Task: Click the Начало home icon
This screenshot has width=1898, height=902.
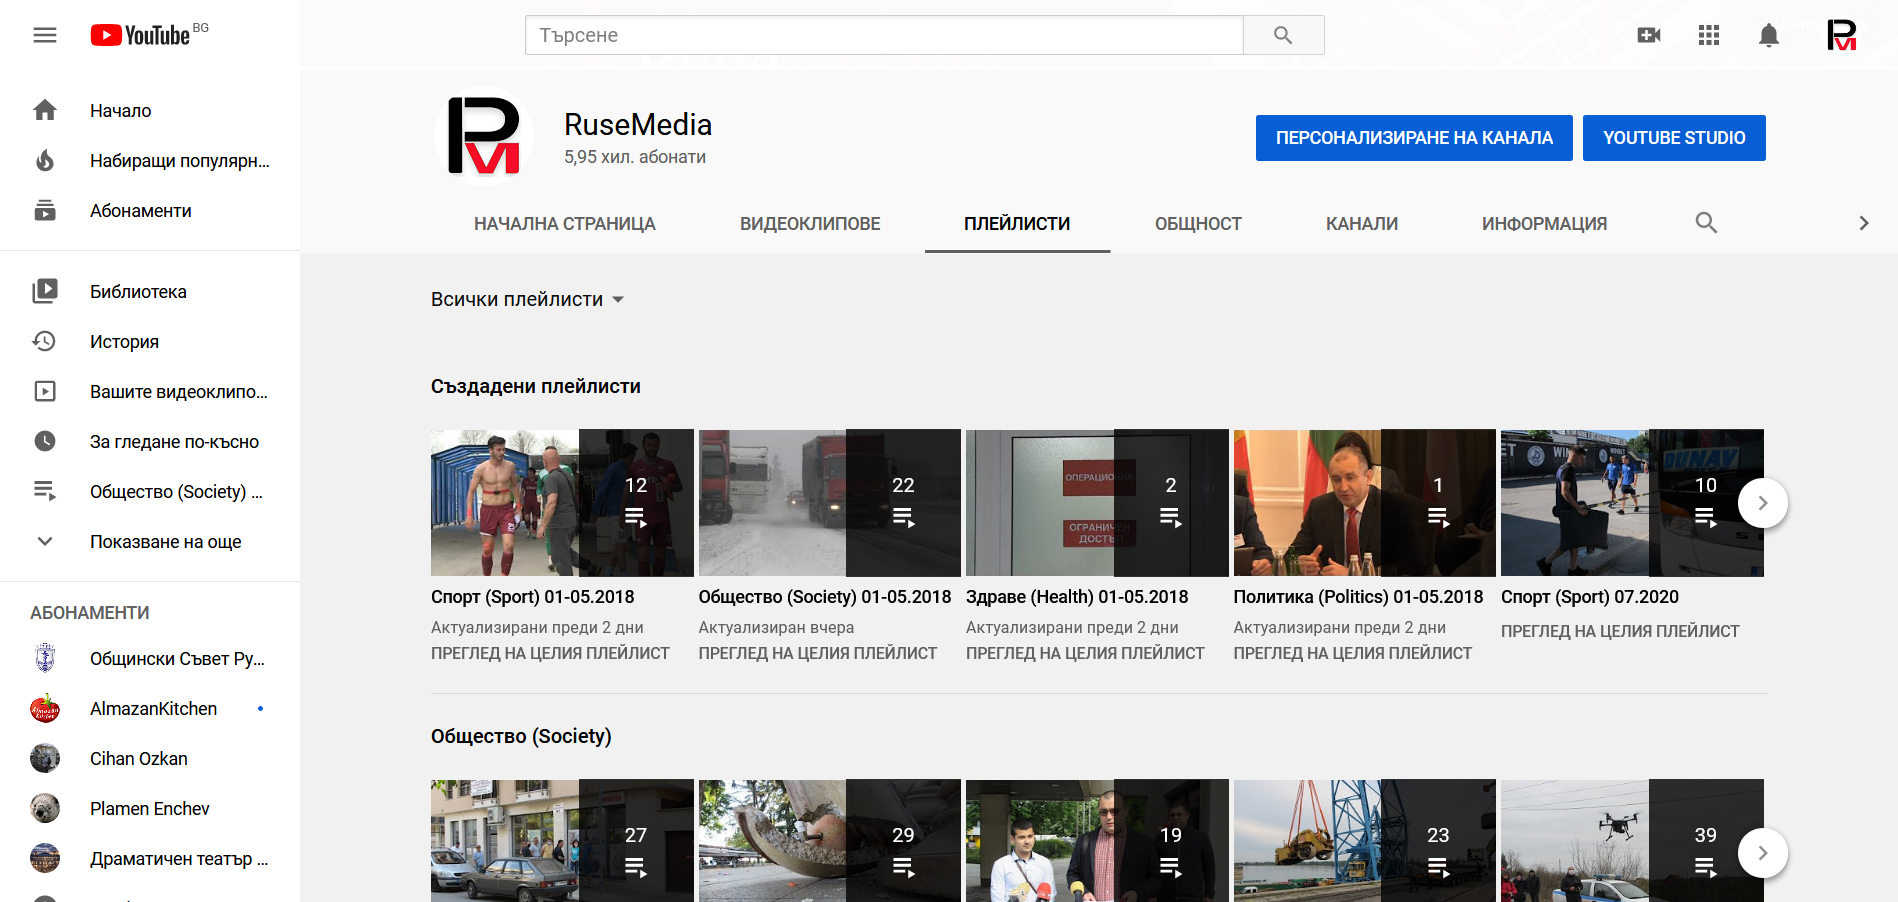Action: click(x=45, y=110)
